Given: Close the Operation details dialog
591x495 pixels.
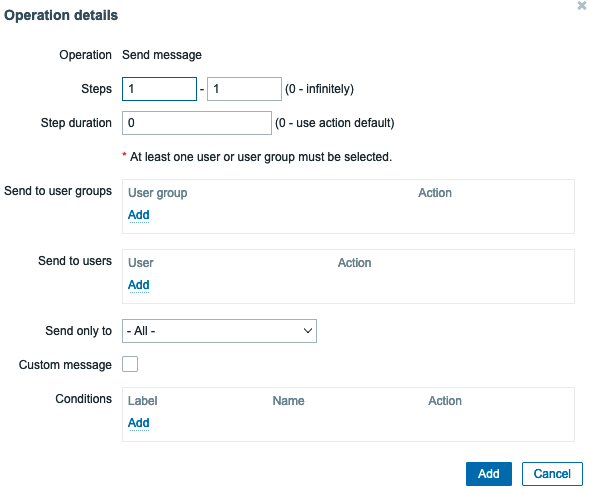Looking at the screenshot, I should (x=582, y=6).
